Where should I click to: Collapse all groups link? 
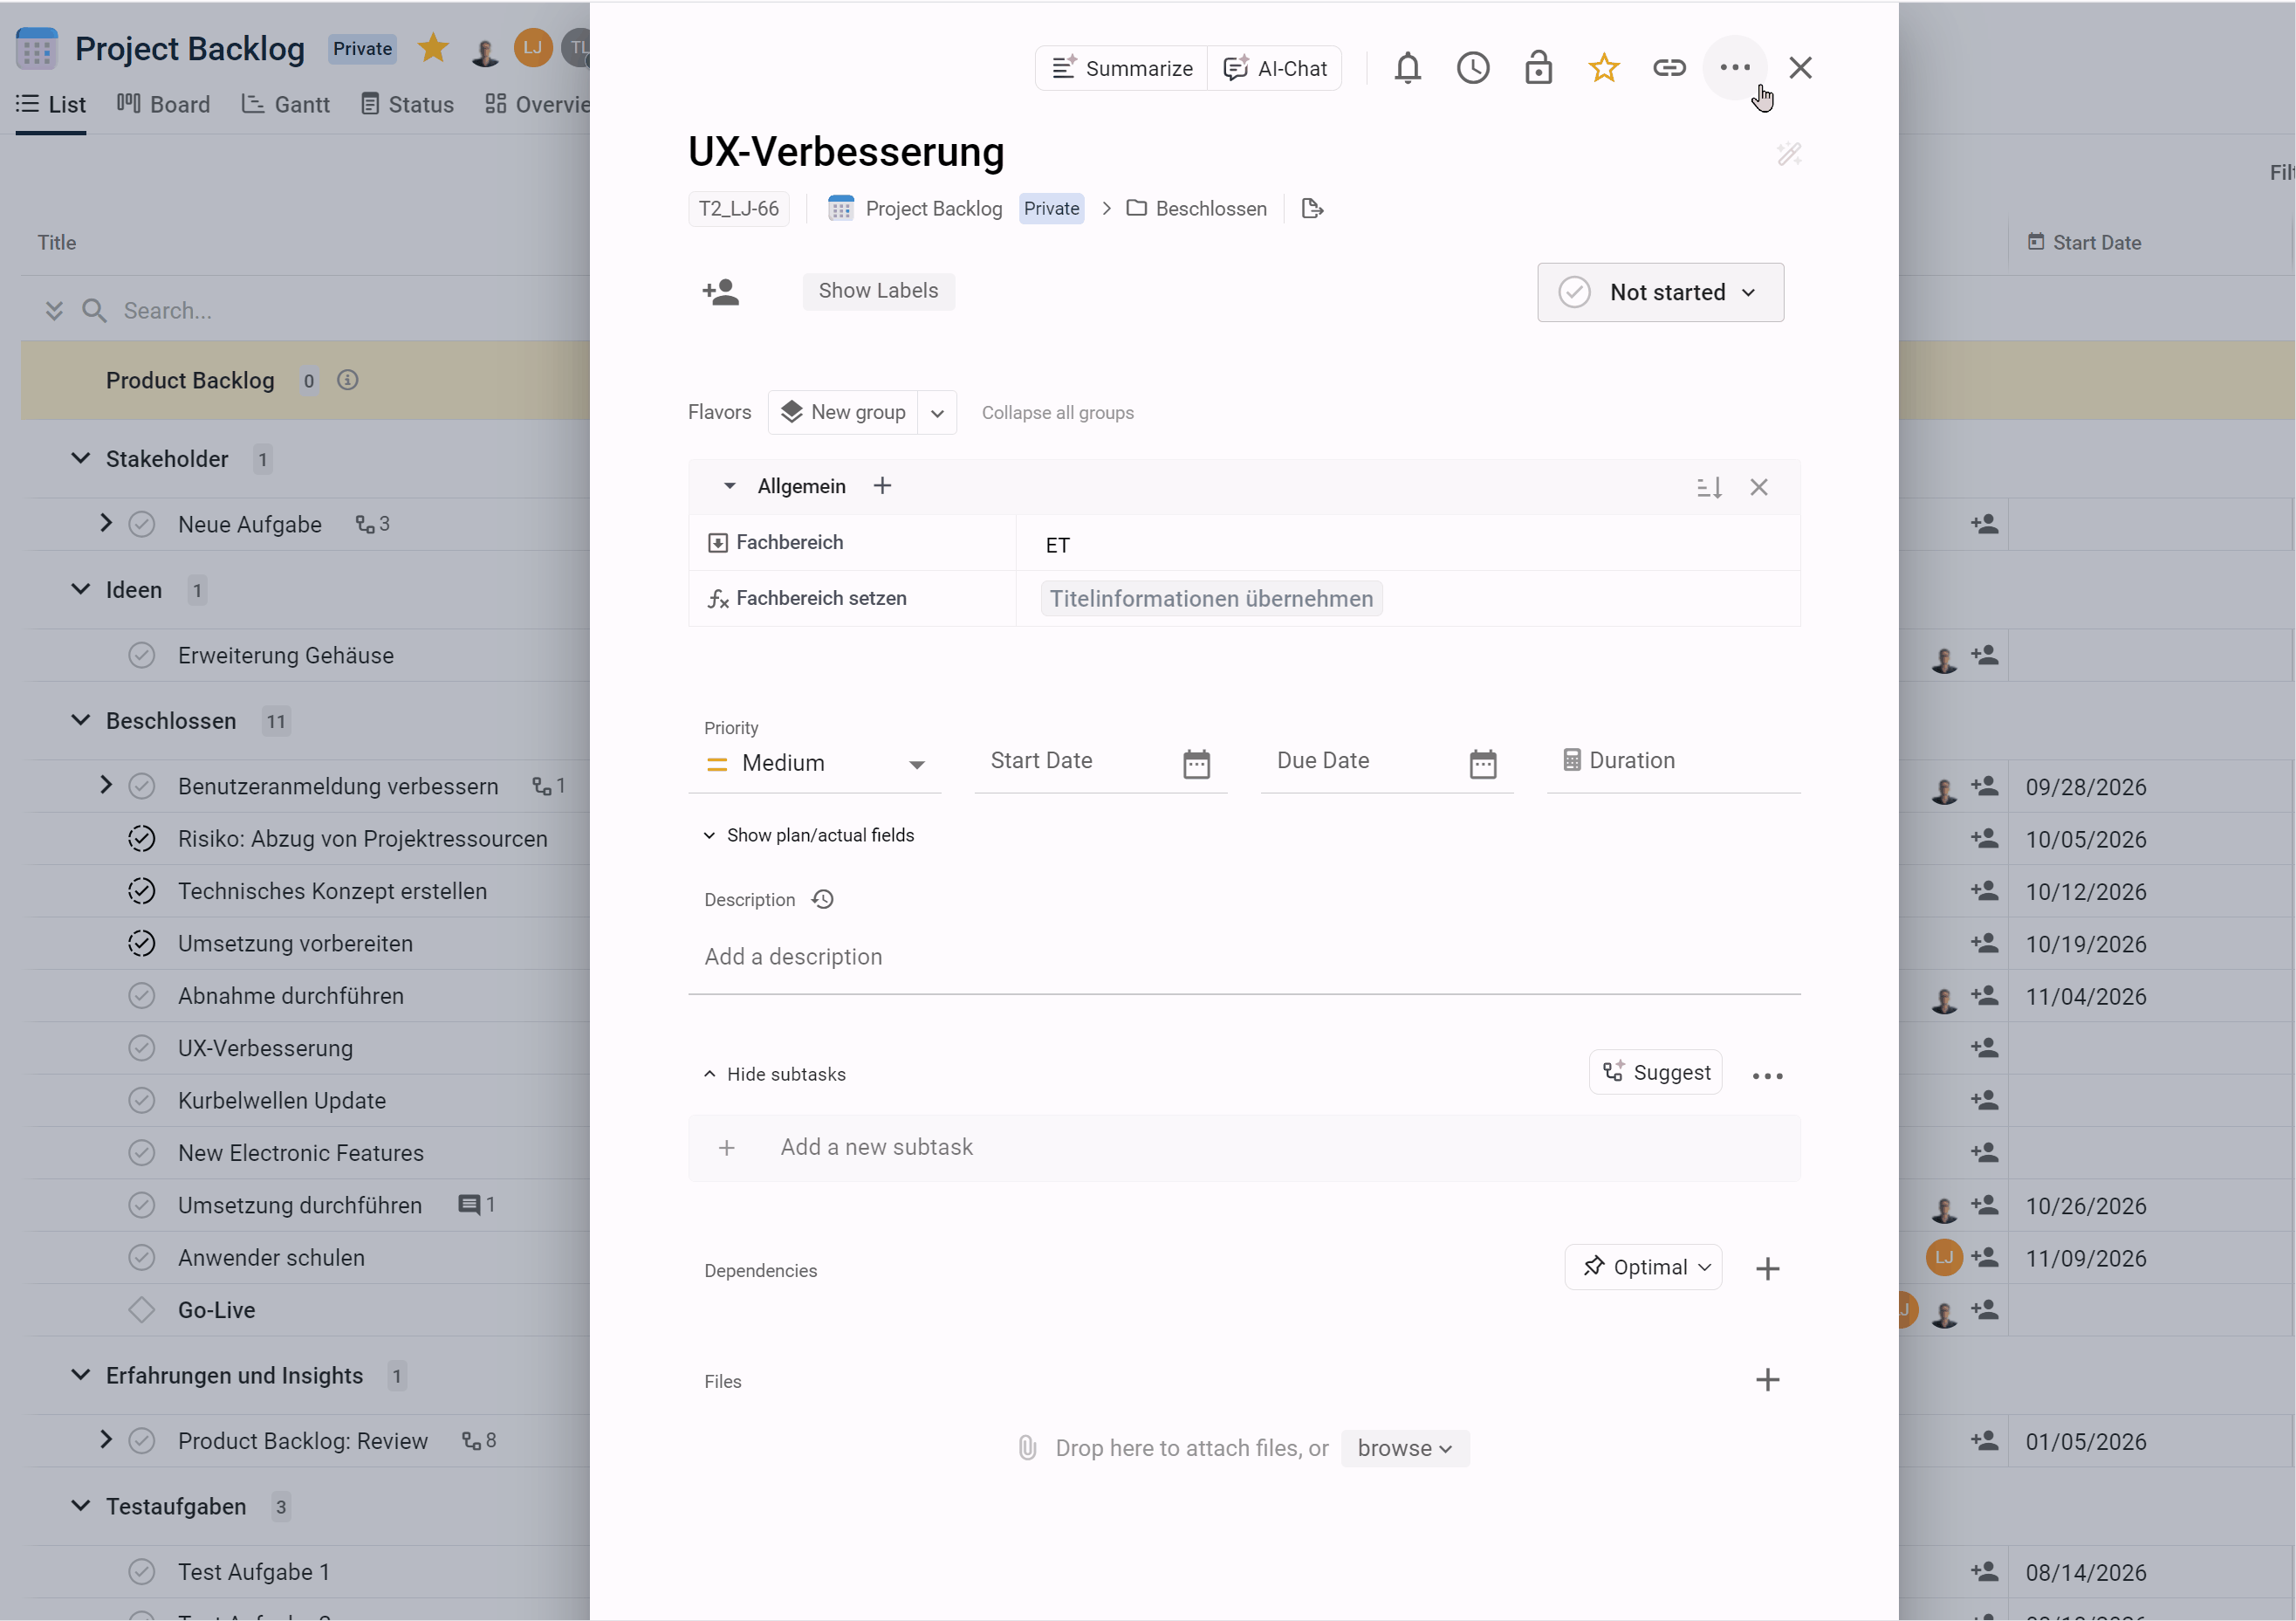[x=1057, y=413]
